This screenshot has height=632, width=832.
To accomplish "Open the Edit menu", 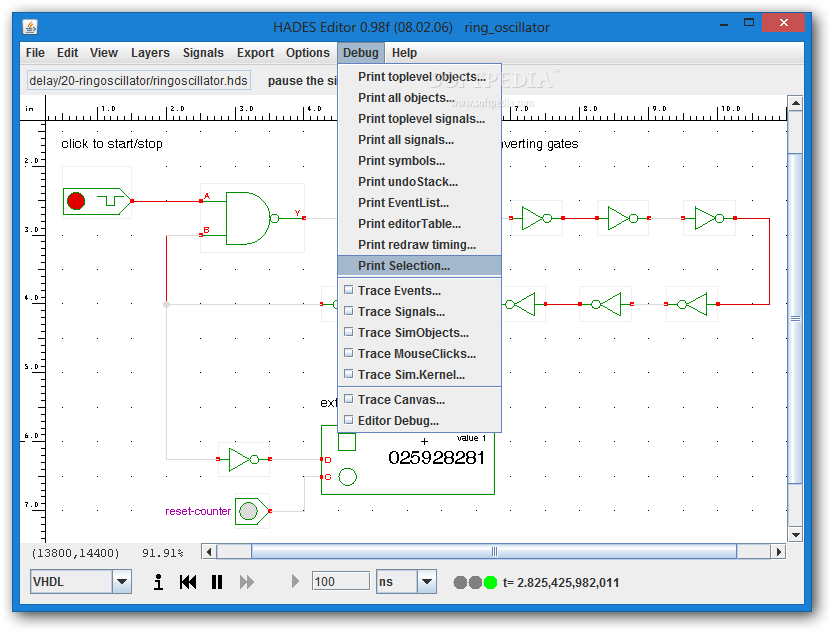I will (67, 53).
